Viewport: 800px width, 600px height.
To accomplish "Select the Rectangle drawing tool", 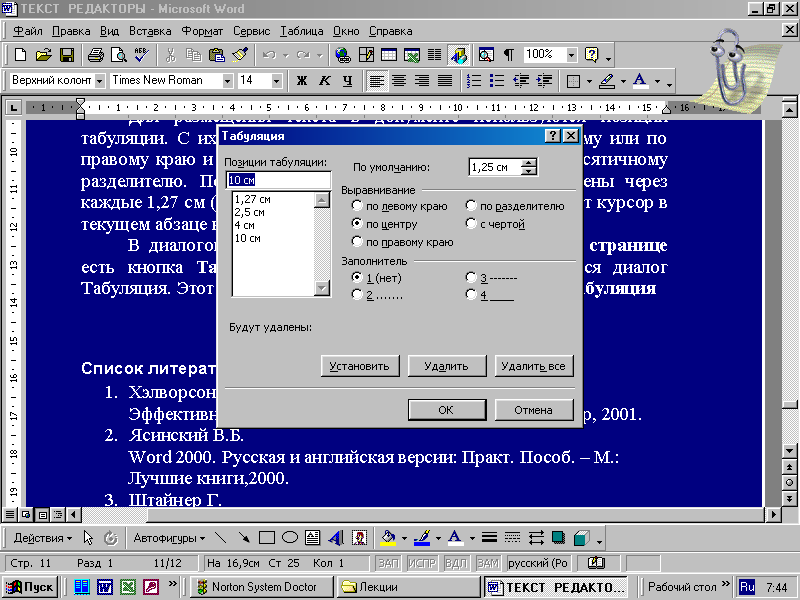I will [x=267, y=538].
